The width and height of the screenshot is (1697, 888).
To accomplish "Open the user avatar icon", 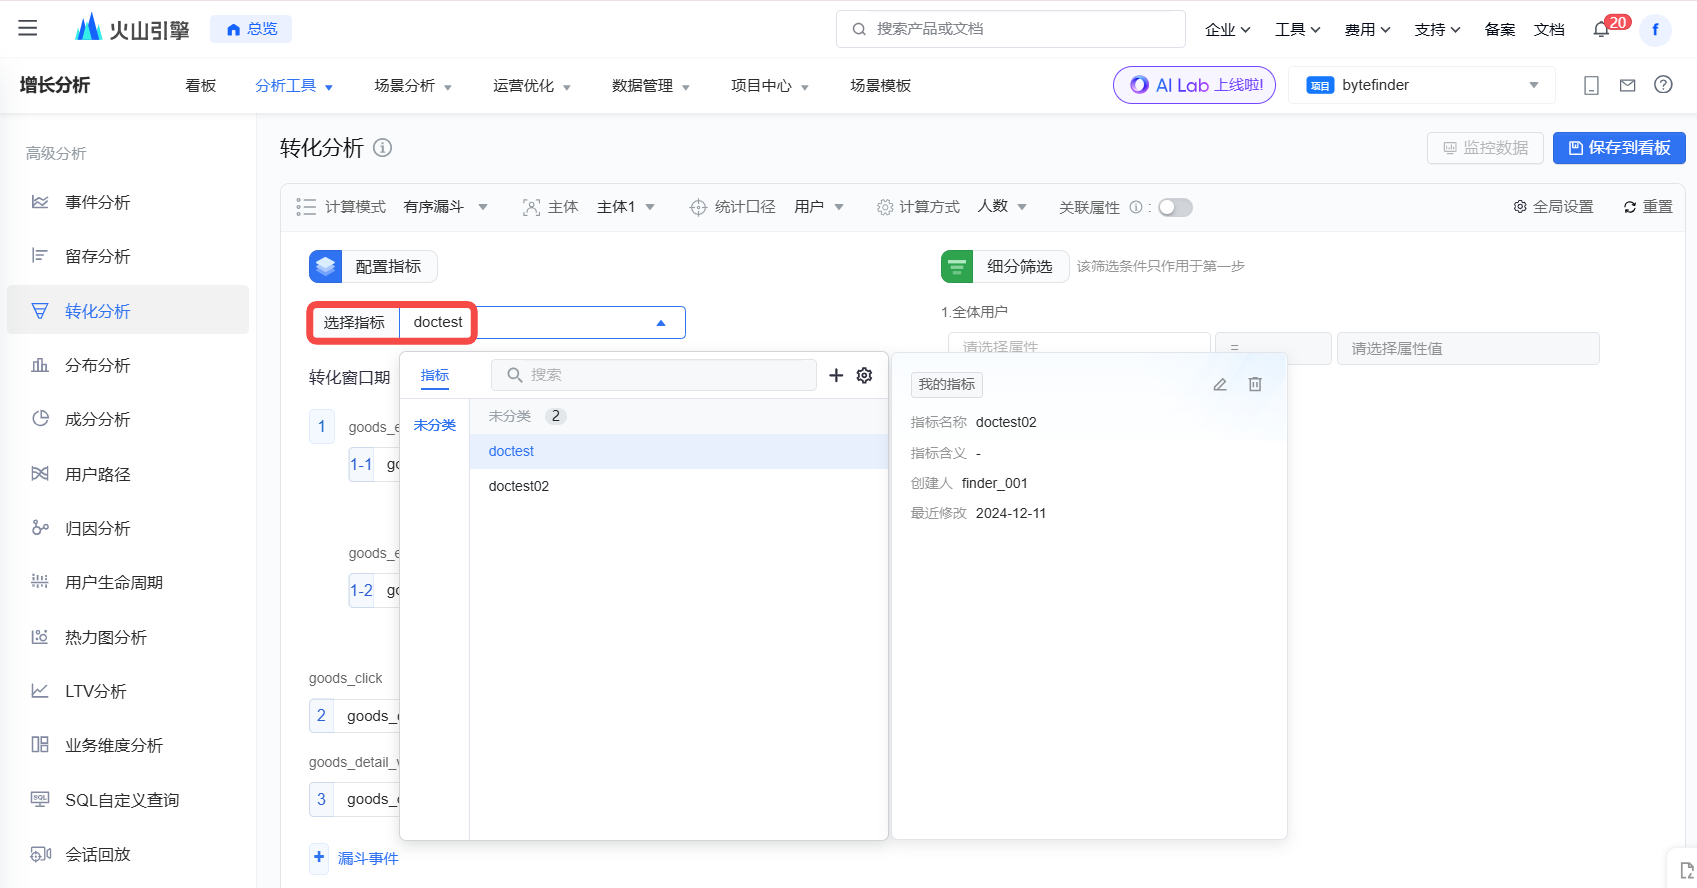I will pyautogui.click(x=1655, y=30).
